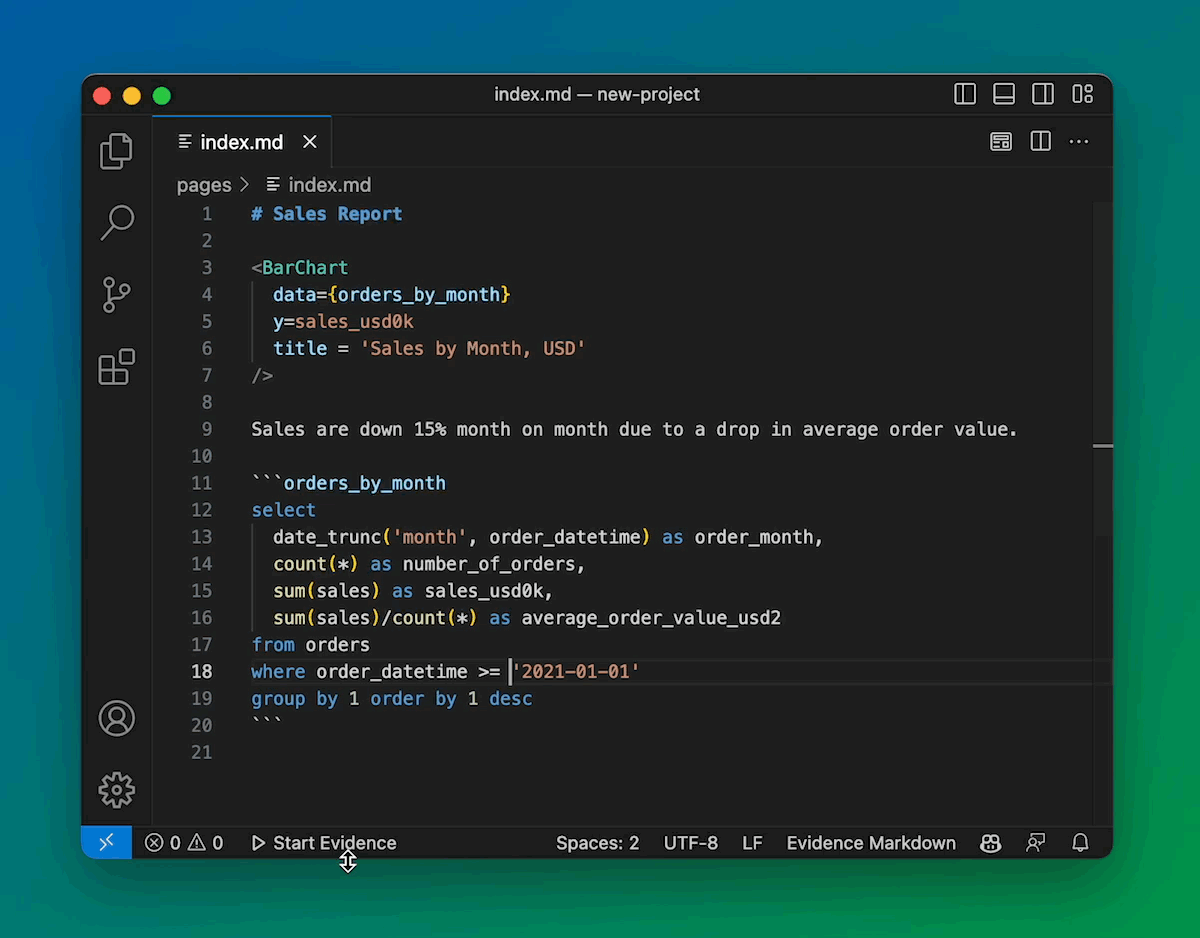Open the Manage gear menu

116,790
